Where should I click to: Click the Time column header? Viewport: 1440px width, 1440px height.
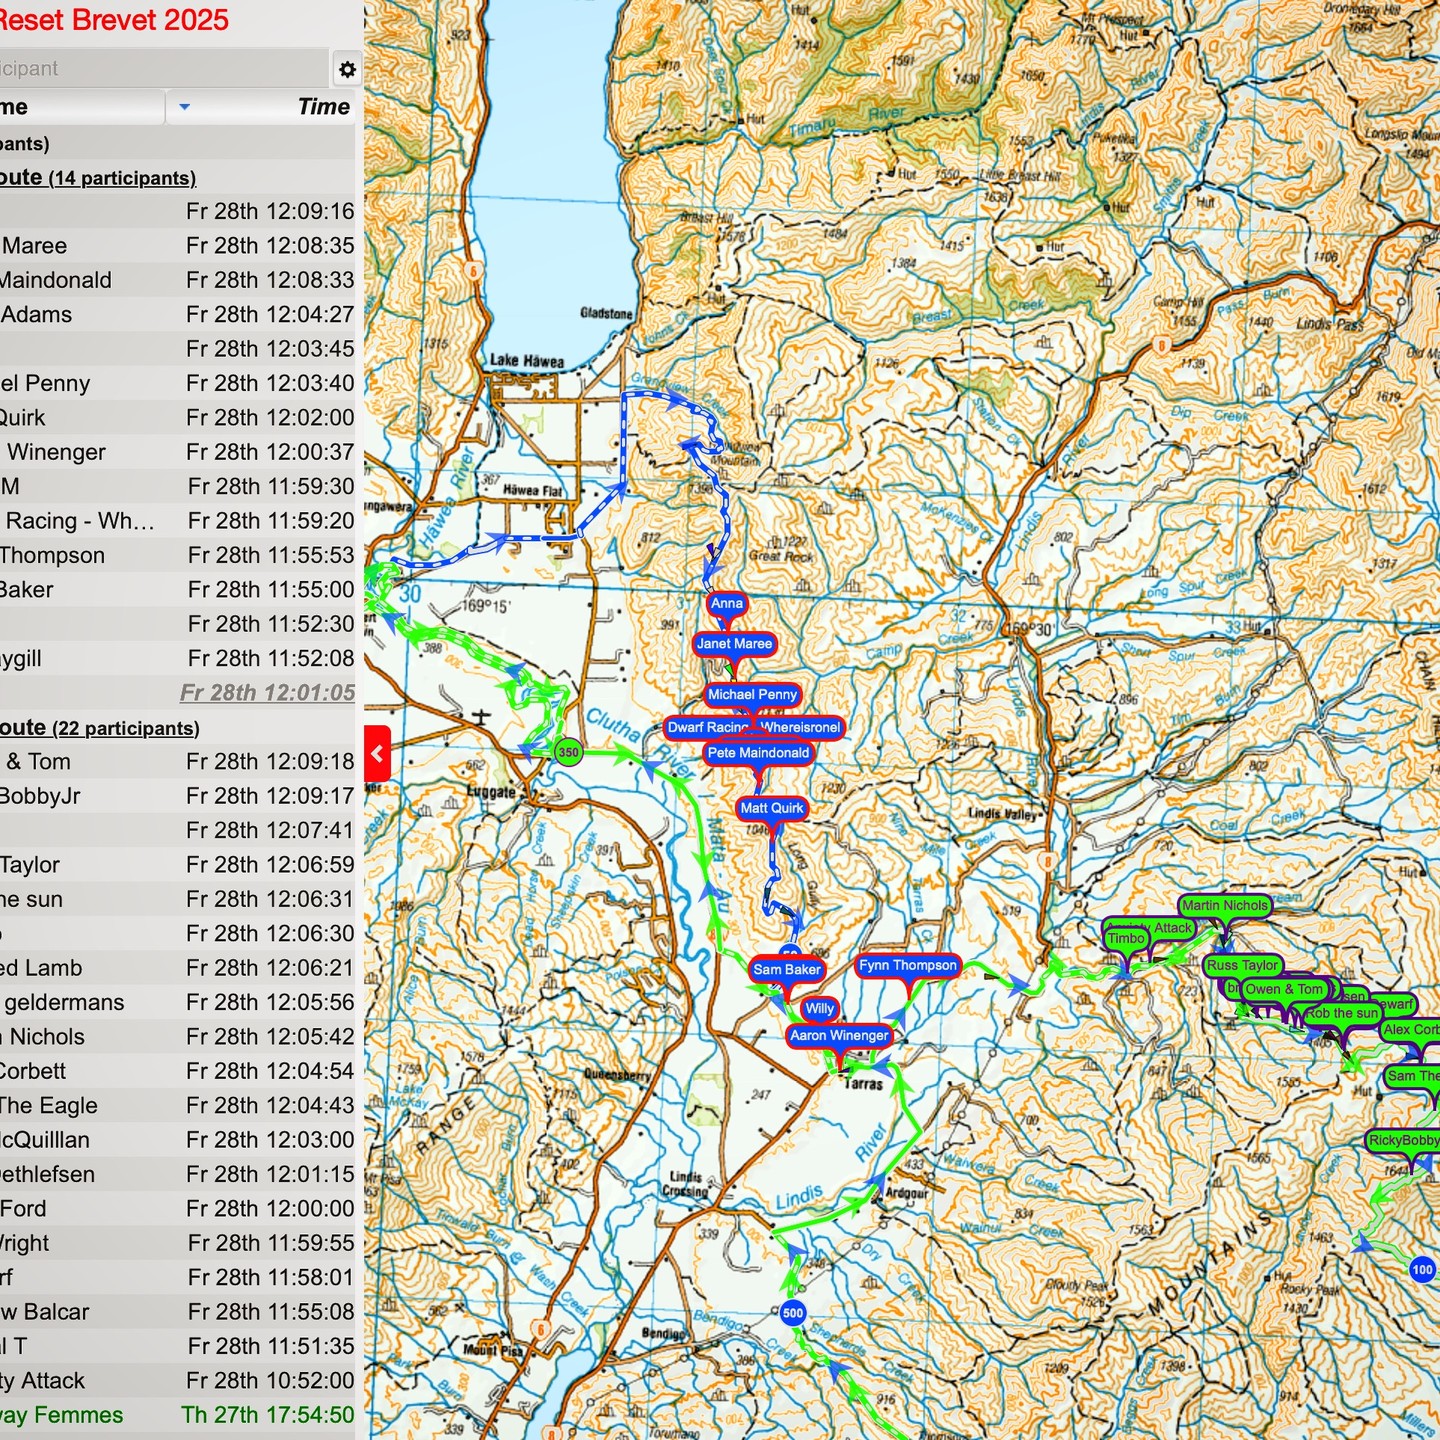(323, 107)
